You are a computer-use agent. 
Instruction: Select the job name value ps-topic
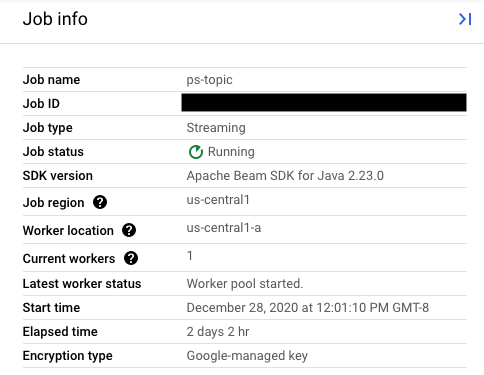click(x=209, y=80)
